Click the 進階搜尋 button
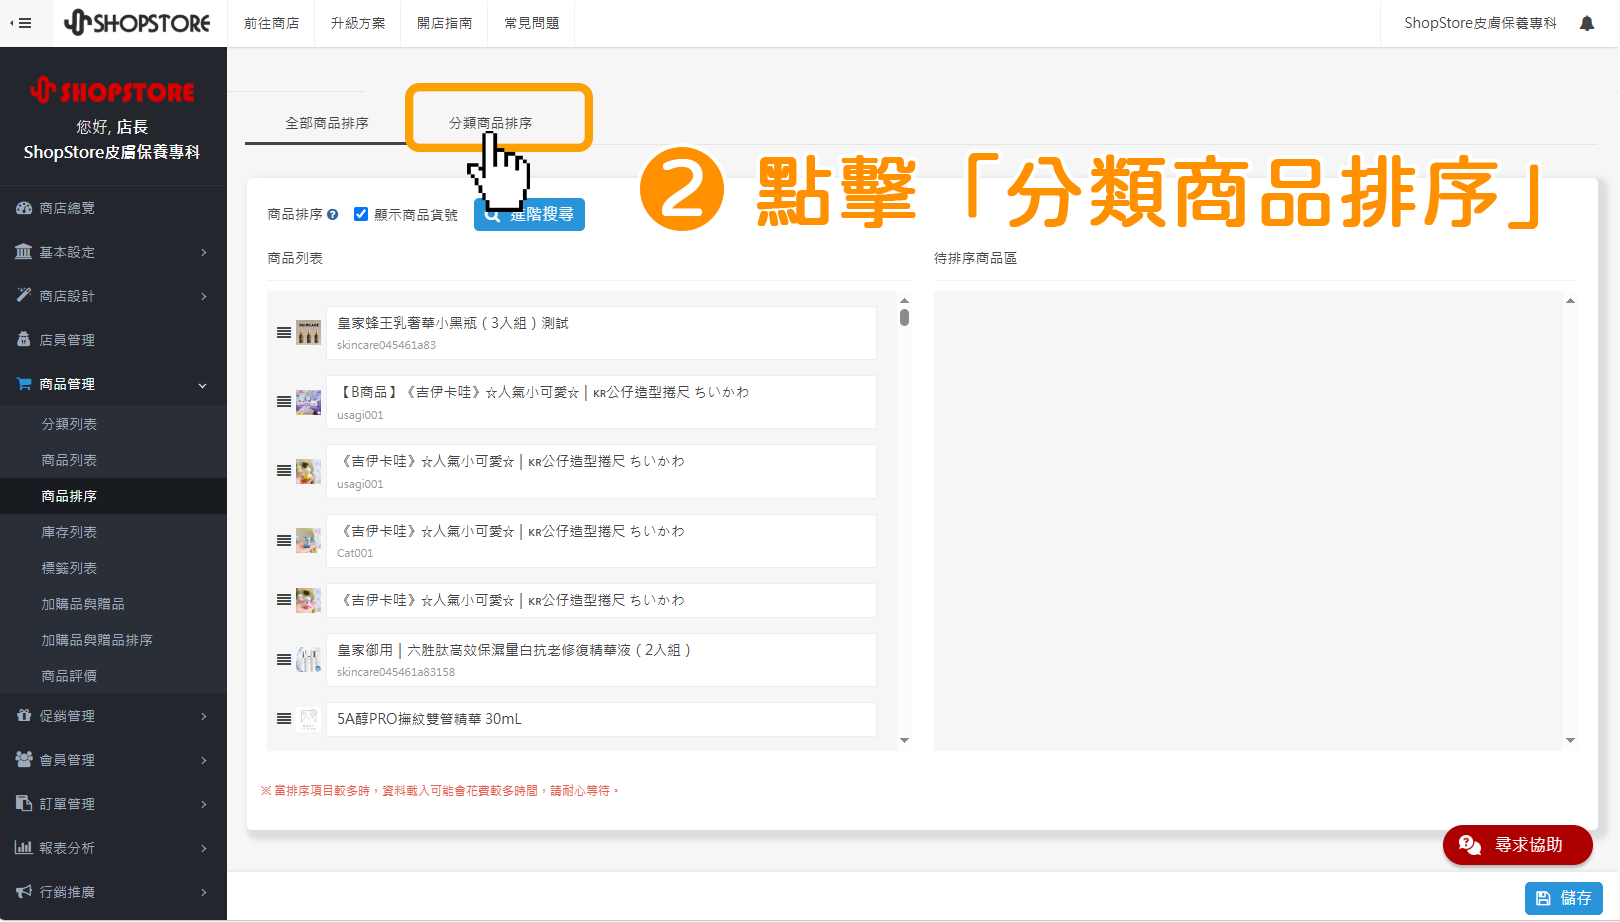This screenshot has width=1620, height=922. click(530, 214)
